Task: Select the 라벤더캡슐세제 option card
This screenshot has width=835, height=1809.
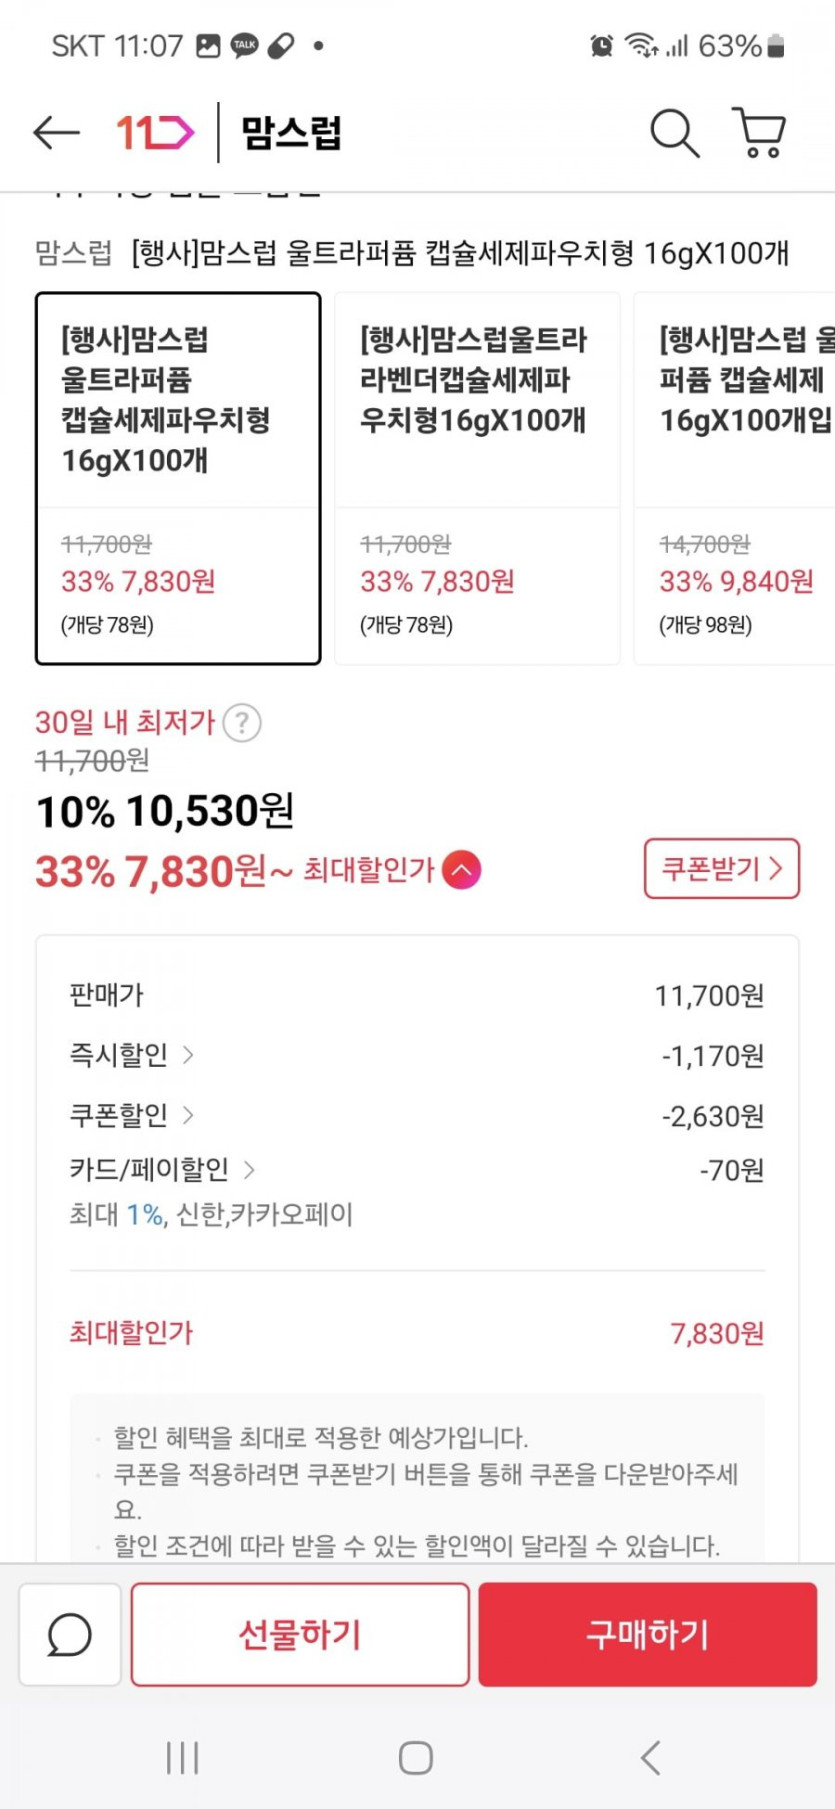Action: coord(476,478)
